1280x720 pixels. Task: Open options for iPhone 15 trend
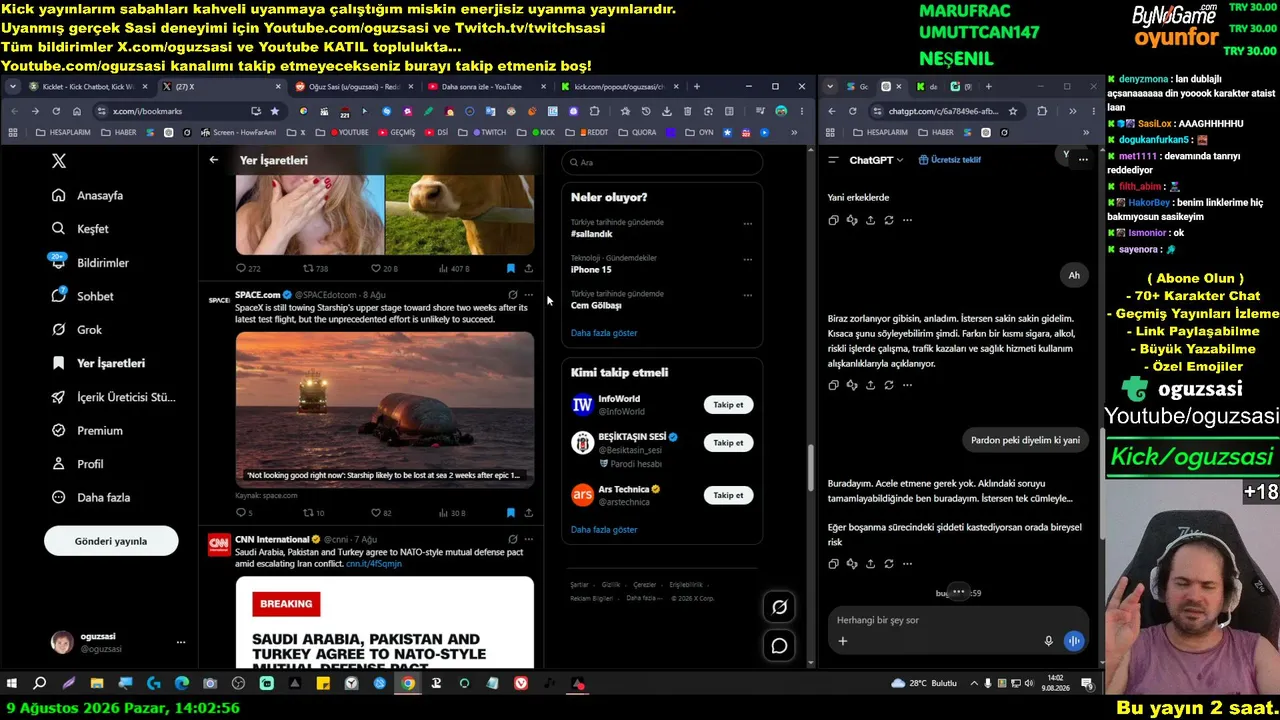click(747, 259)
